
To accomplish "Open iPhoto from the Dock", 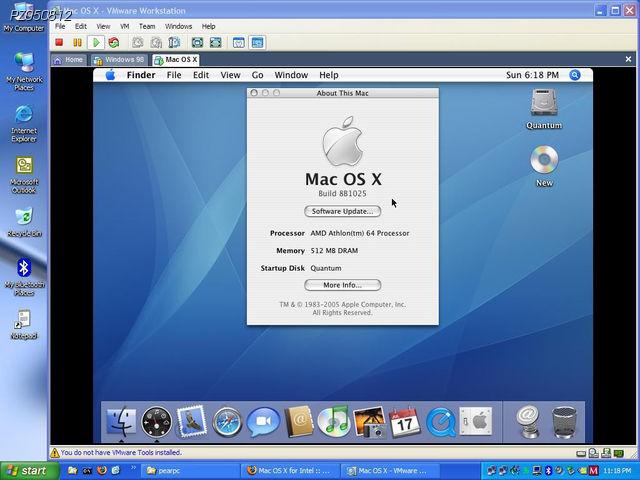I will (x=369, y=422).
